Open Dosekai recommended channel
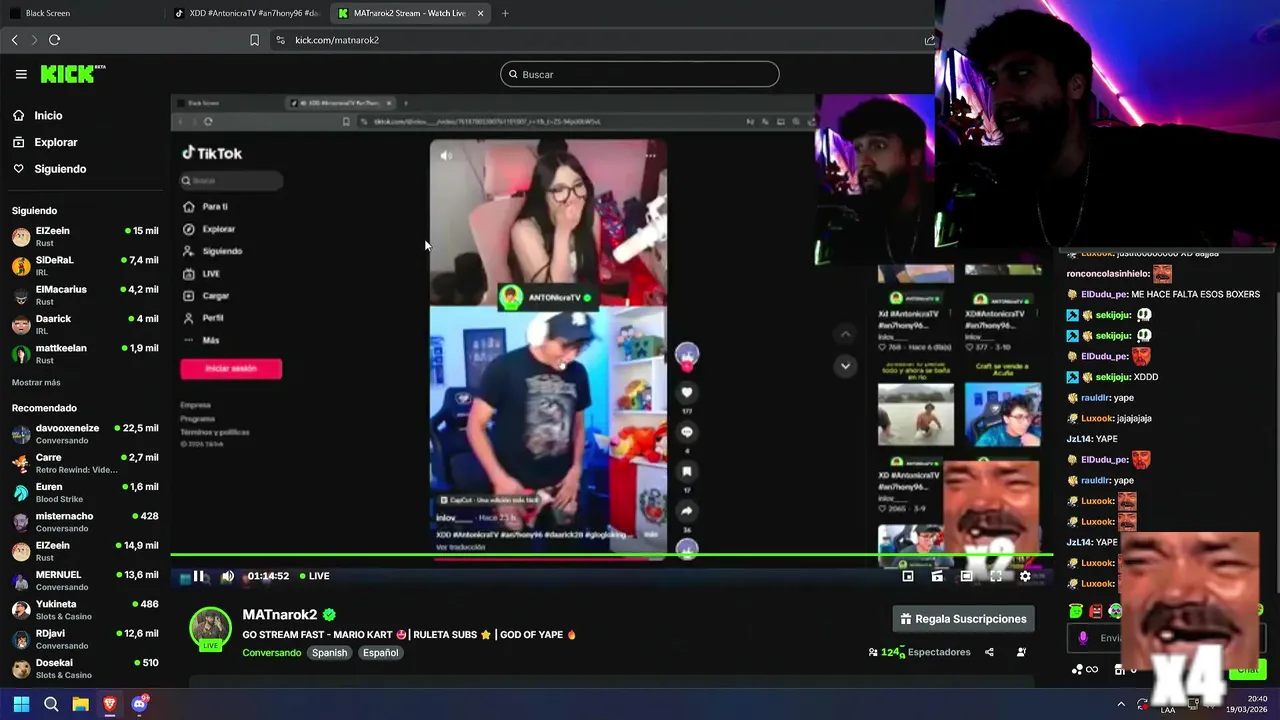Screen dimensions: 1280x720 click(x=85, y=668)
